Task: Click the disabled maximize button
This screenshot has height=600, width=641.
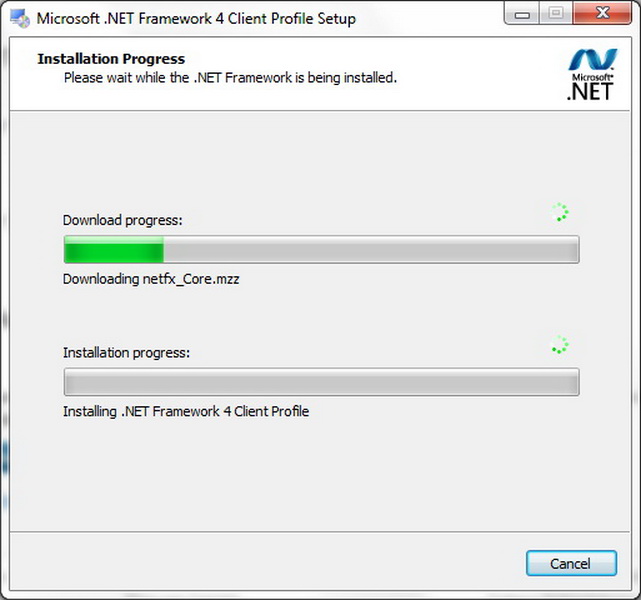Action: (x=556, y=14)
